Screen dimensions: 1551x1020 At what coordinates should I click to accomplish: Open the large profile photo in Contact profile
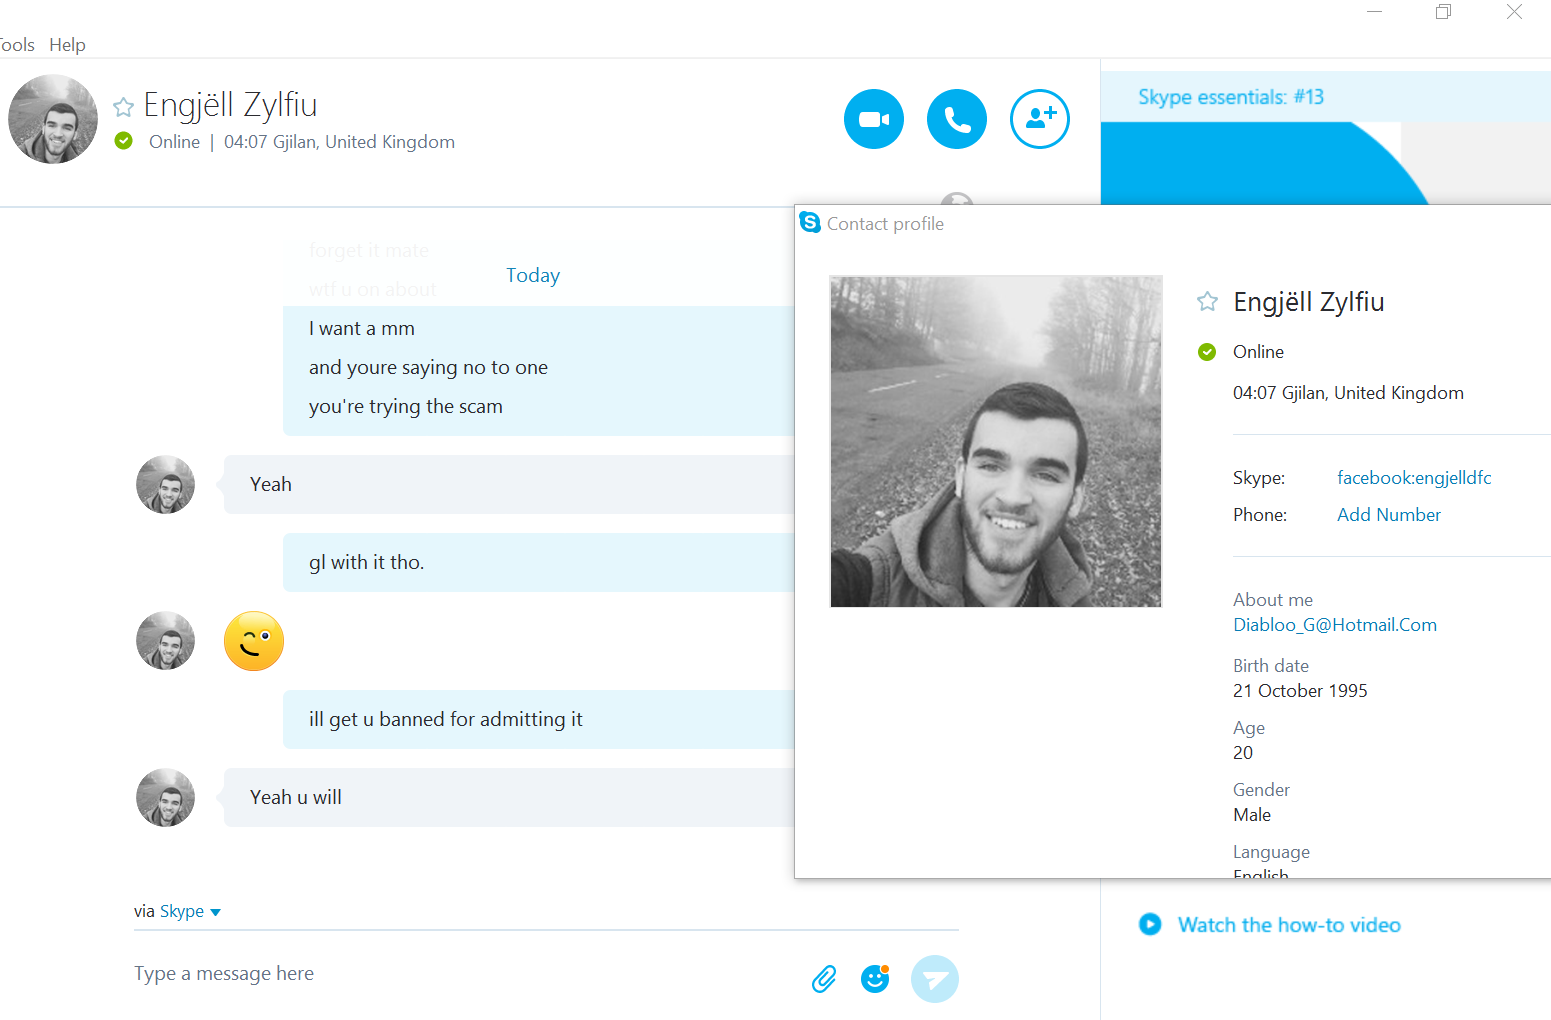point(996,441)
